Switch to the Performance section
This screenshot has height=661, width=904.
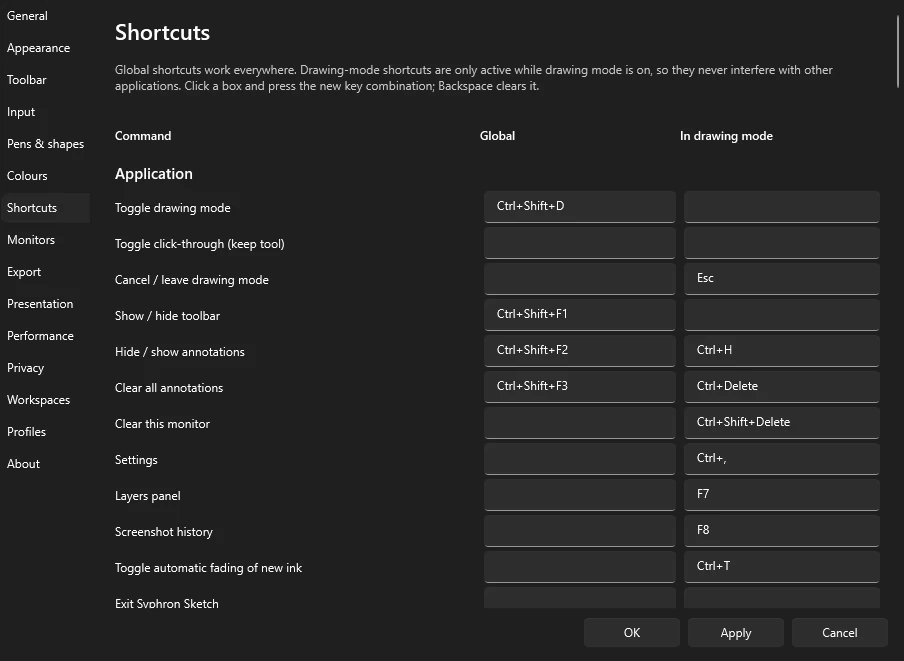pos(45,336)
